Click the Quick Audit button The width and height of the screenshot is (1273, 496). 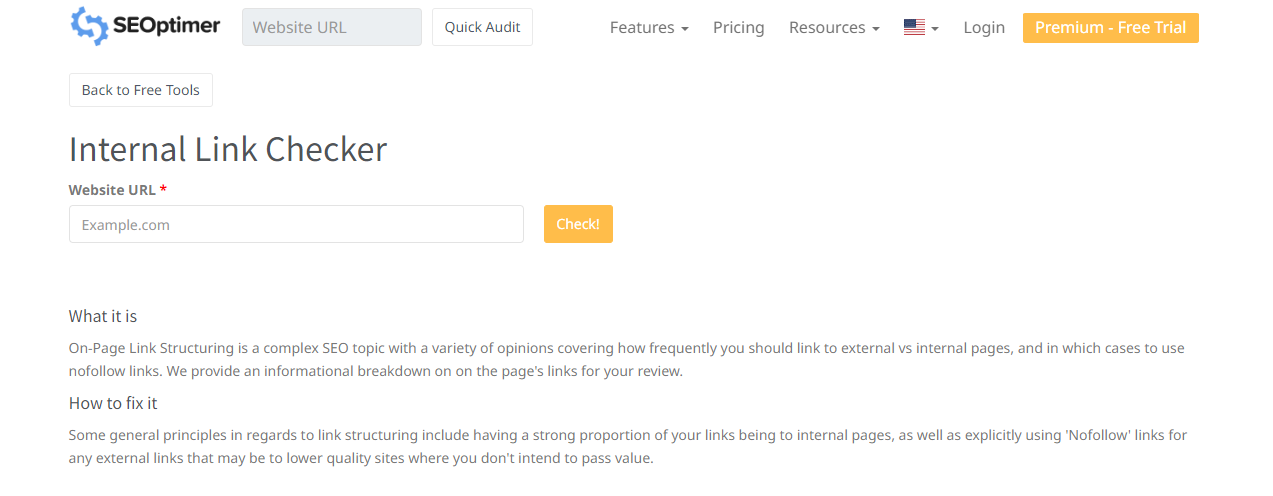tap(482, 27)
